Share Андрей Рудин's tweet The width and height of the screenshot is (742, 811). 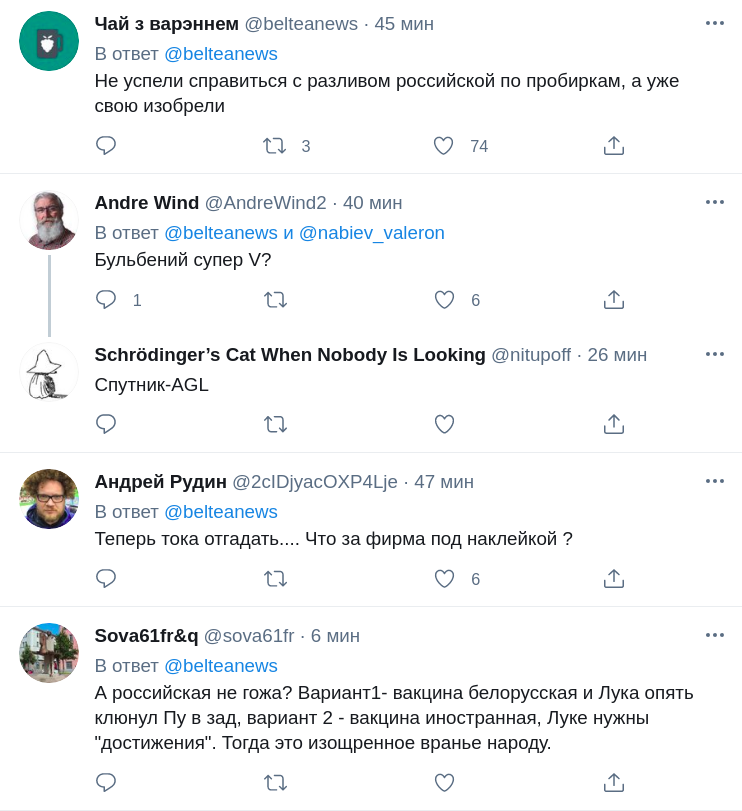[614, 579]
